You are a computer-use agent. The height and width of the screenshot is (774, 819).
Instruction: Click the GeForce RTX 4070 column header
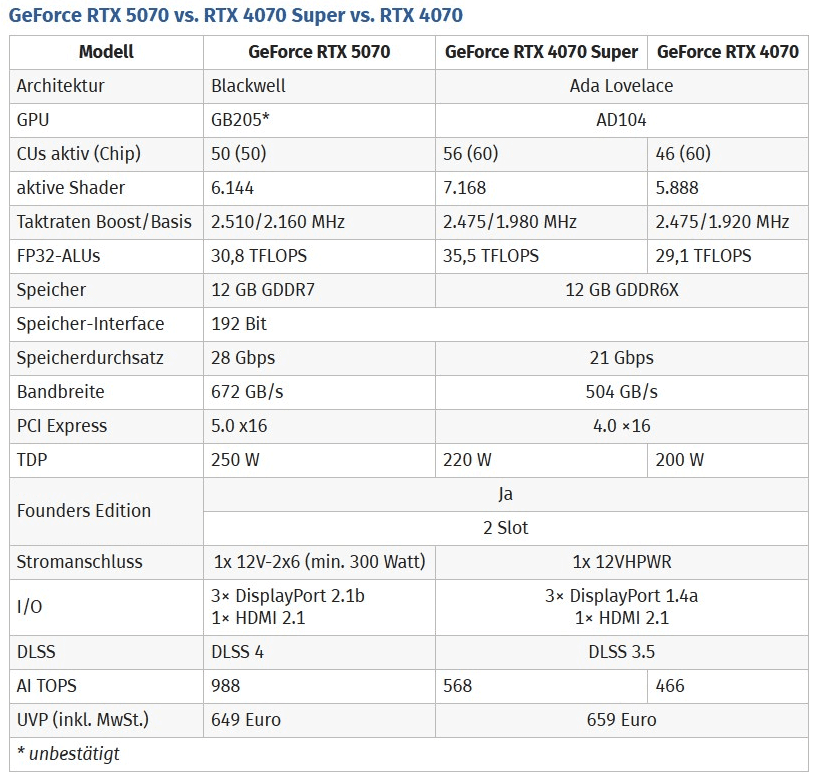(x=728, y=52)
